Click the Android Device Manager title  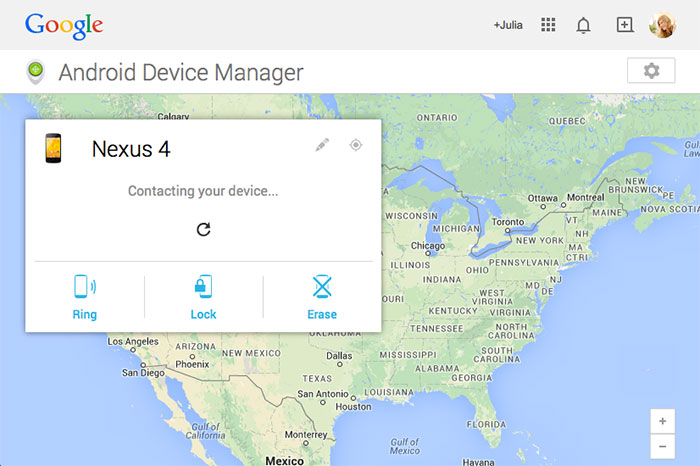(181, 72)
